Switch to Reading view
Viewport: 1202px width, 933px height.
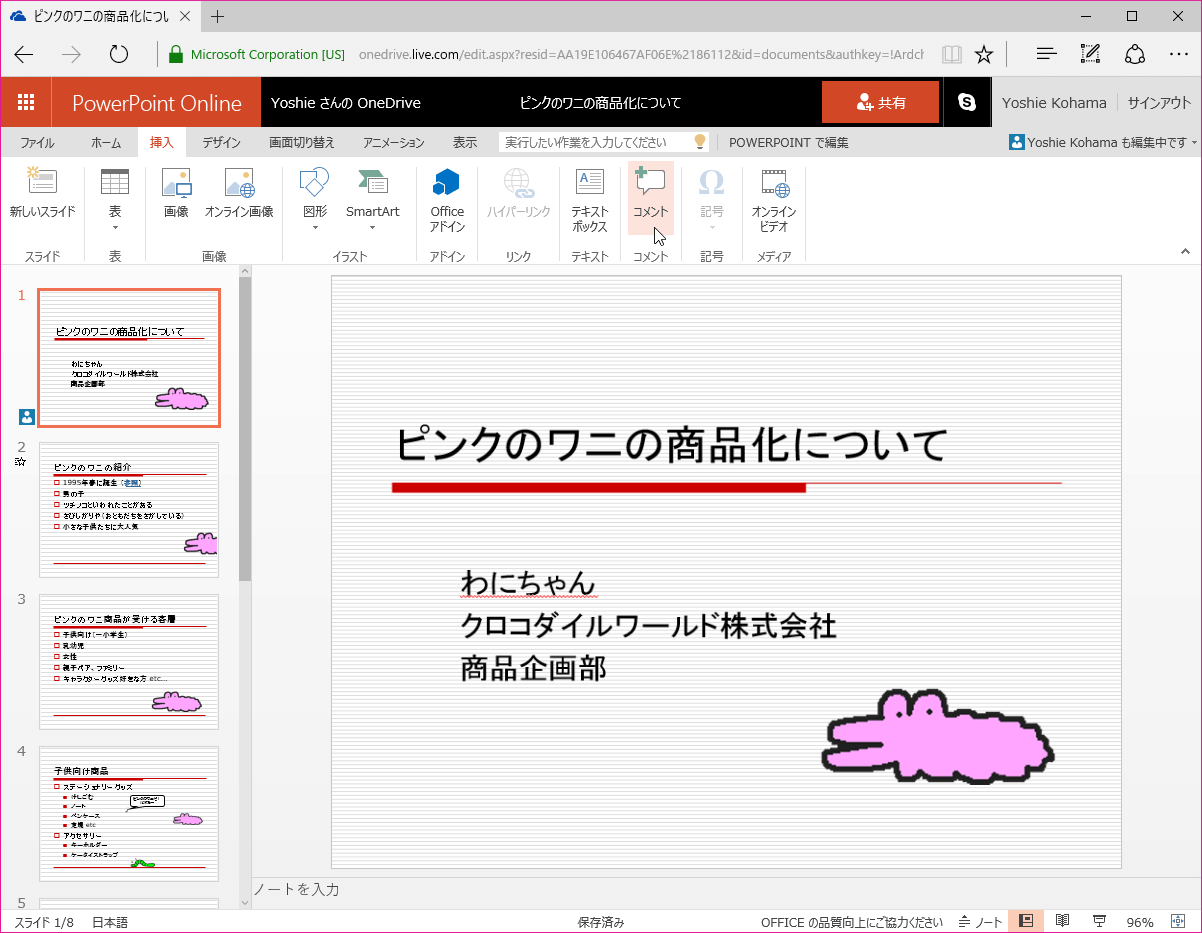pyautogui.click(x=1063, y=921)
